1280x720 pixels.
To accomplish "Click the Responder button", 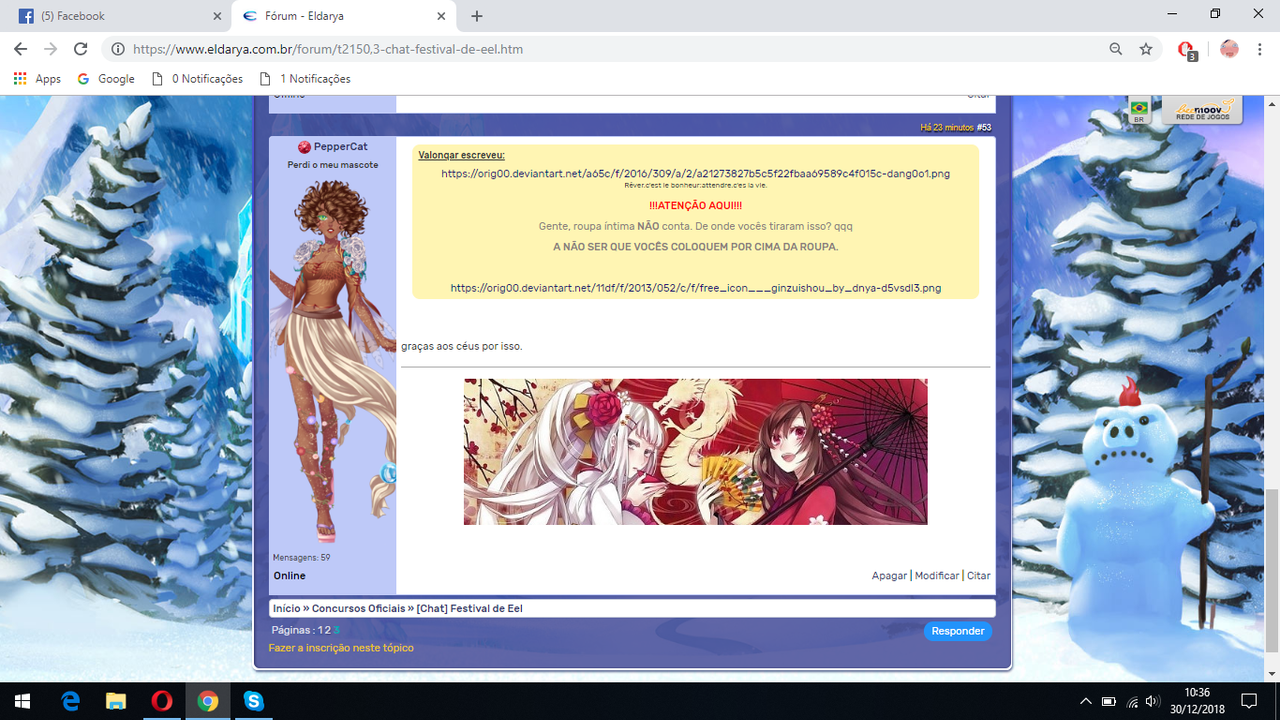I will 958,631.
